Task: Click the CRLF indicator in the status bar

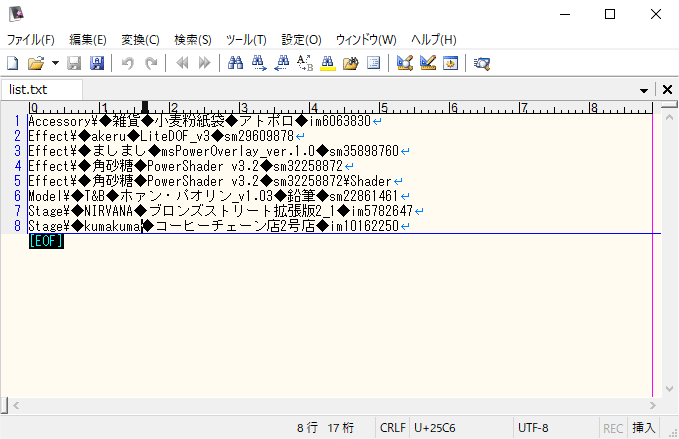Action: (x=392, y=428)
